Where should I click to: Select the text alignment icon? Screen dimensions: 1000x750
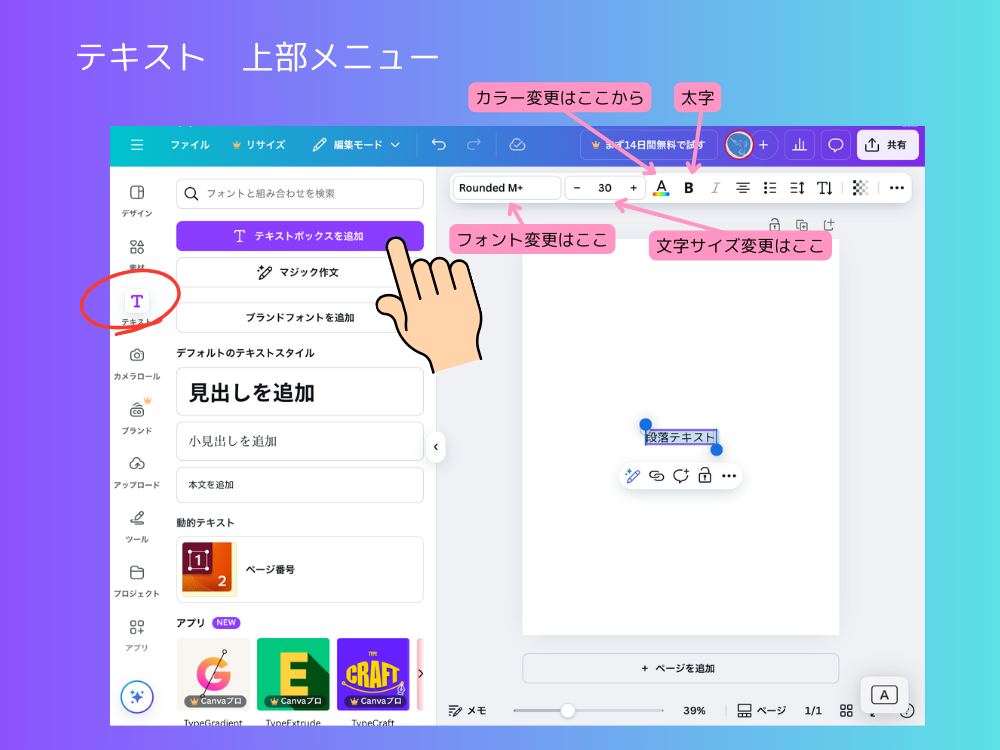pyautogui.click(x=742, y=188)
